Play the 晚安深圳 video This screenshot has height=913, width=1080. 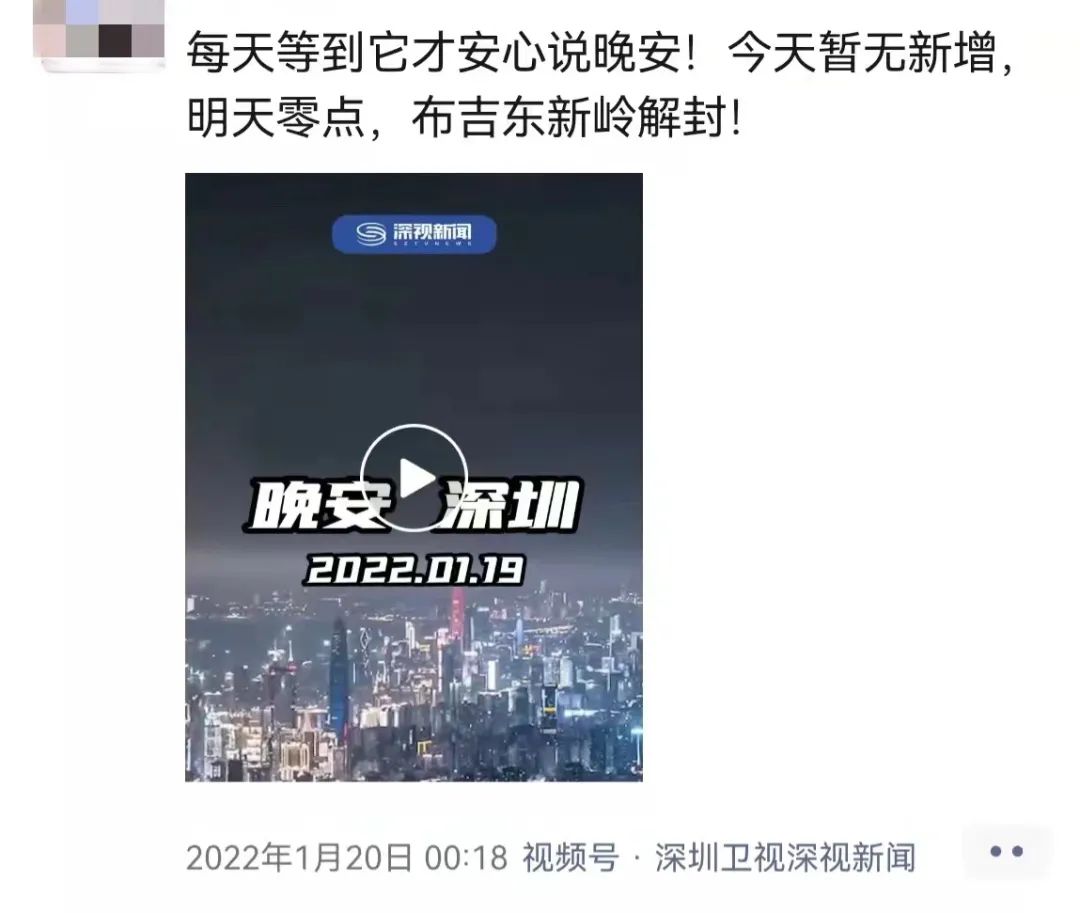414,478
